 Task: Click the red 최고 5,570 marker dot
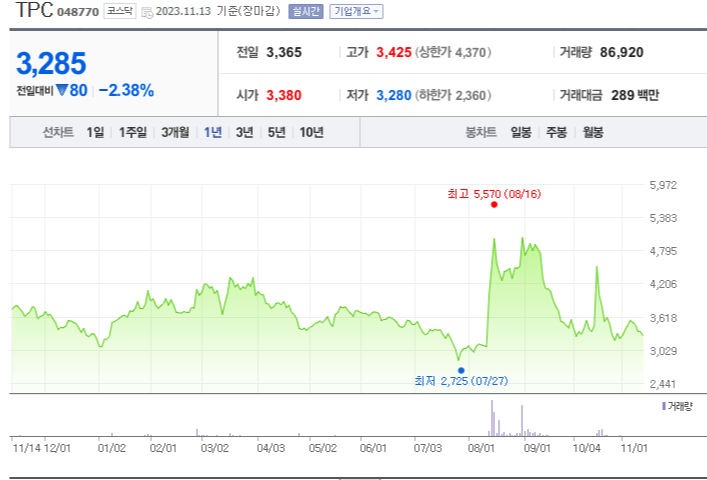click(494, 205)
